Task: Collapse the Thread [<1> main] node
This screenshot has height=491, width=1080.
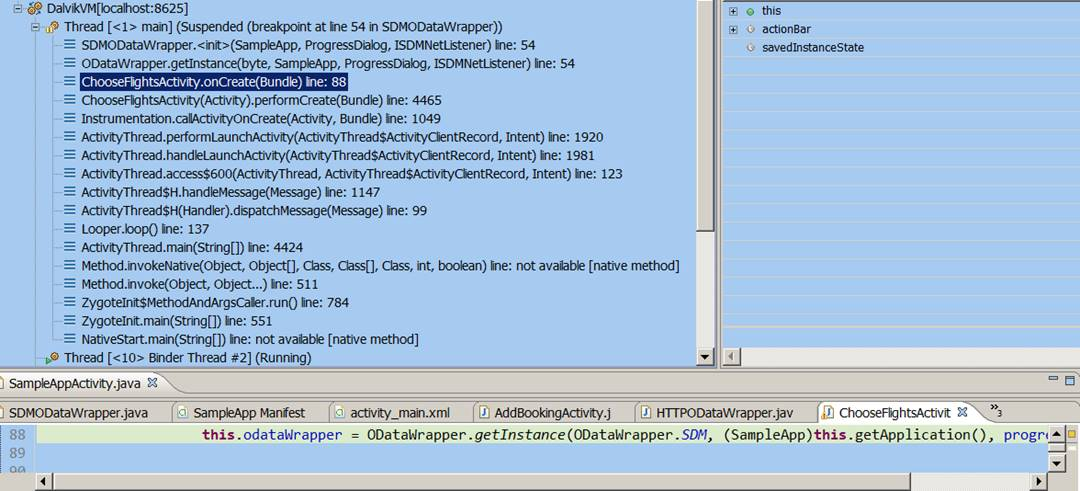Action: [x=35, y=28]
